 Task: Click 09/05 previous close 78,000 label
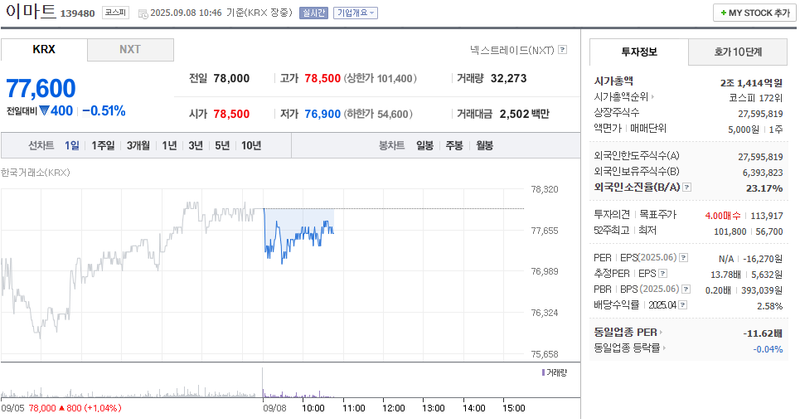(61, 408)
